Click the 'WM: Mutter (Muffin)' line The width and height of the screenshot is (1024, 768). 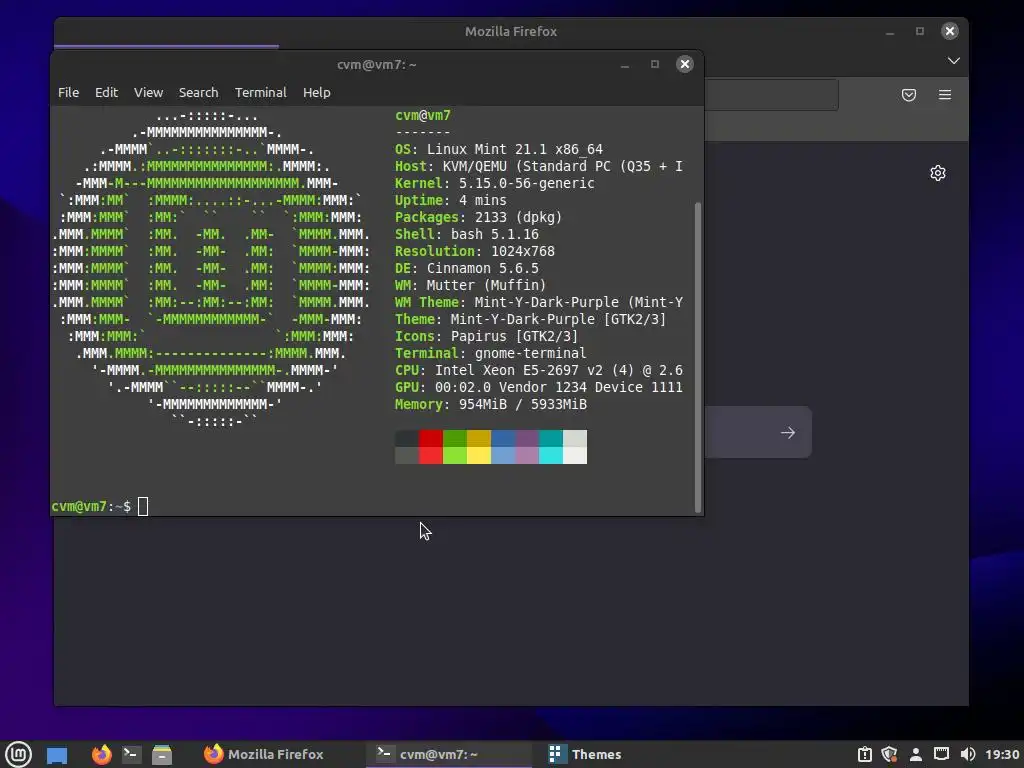tap(470, 285)
